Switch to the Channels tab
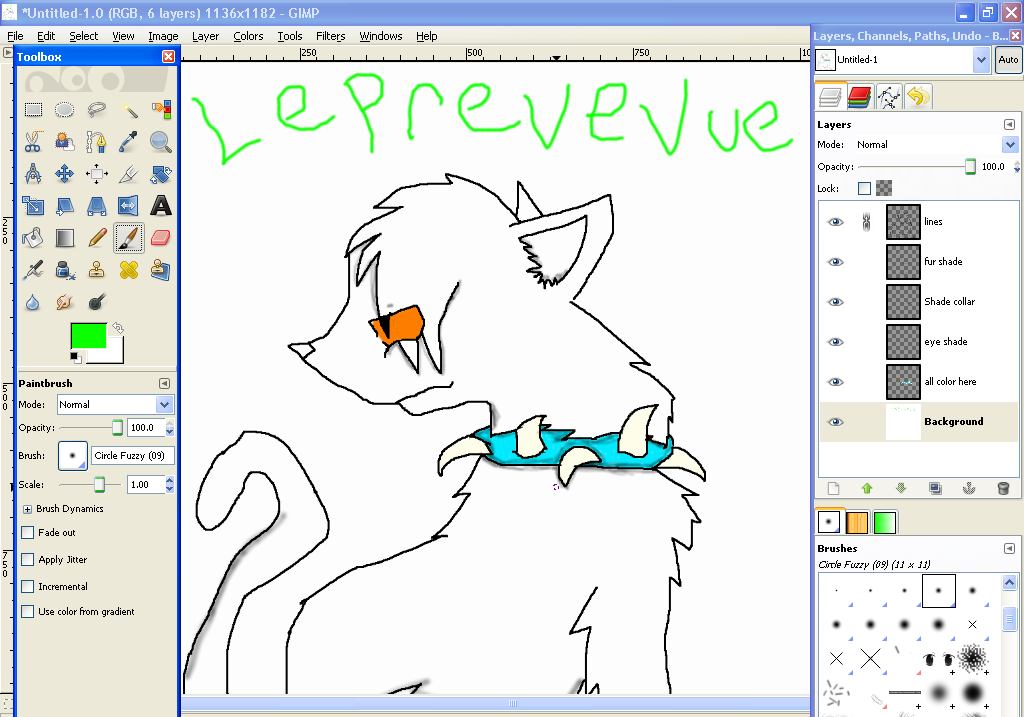The image size is (1024, 717). pos(859,97)
